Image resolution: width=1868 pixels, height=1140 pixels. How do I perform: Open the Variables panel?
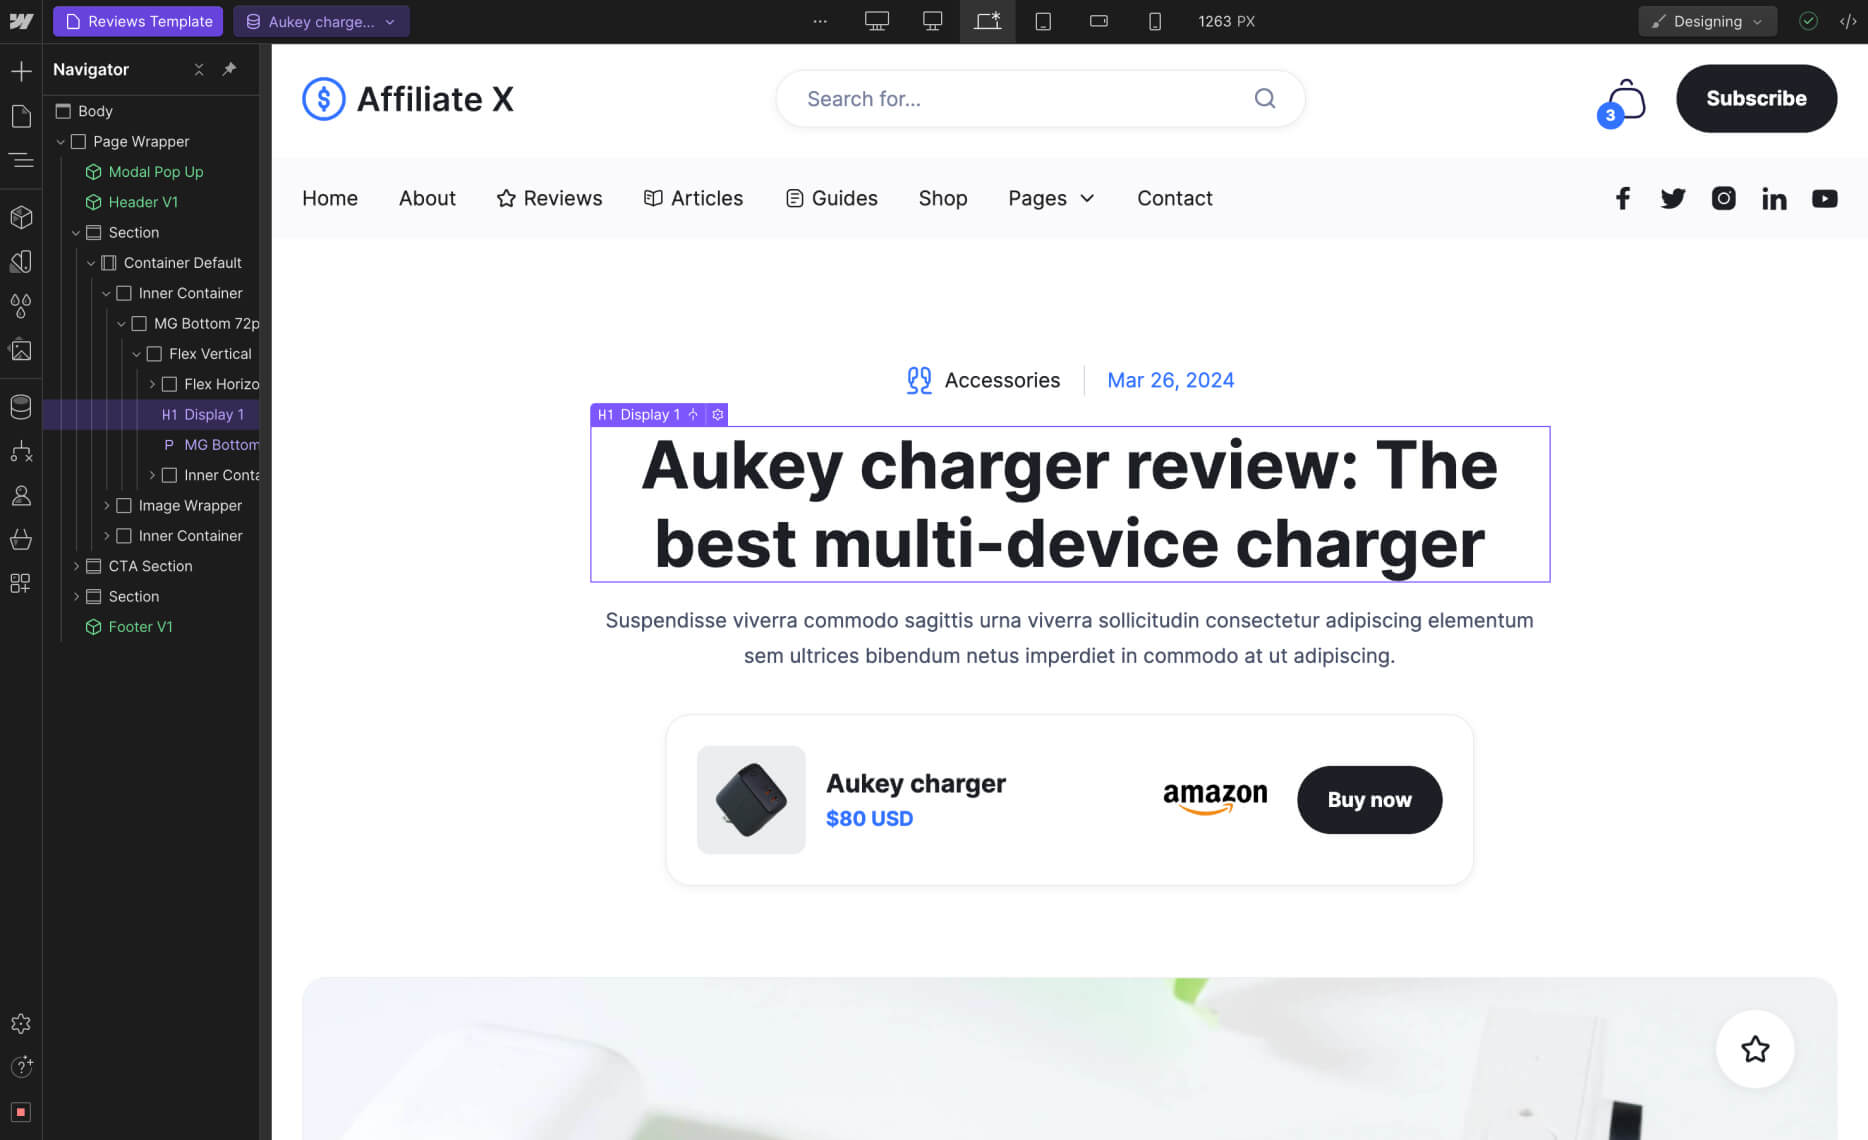pyautogui.click(x=22, y=306)
